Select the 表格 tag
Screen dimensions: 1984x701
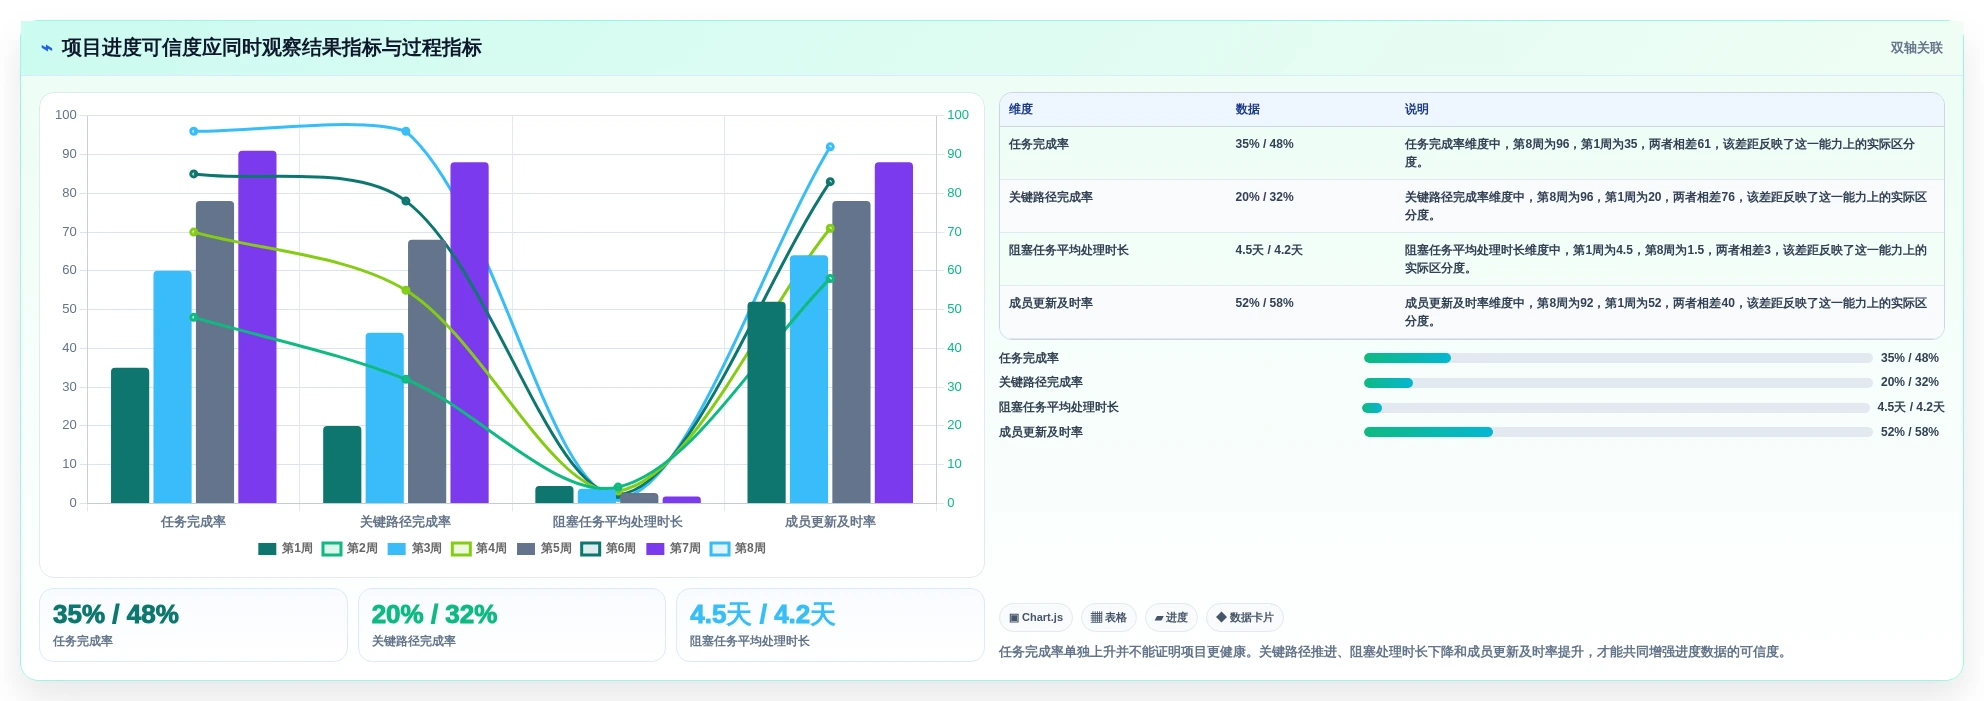coord(1109,618)
